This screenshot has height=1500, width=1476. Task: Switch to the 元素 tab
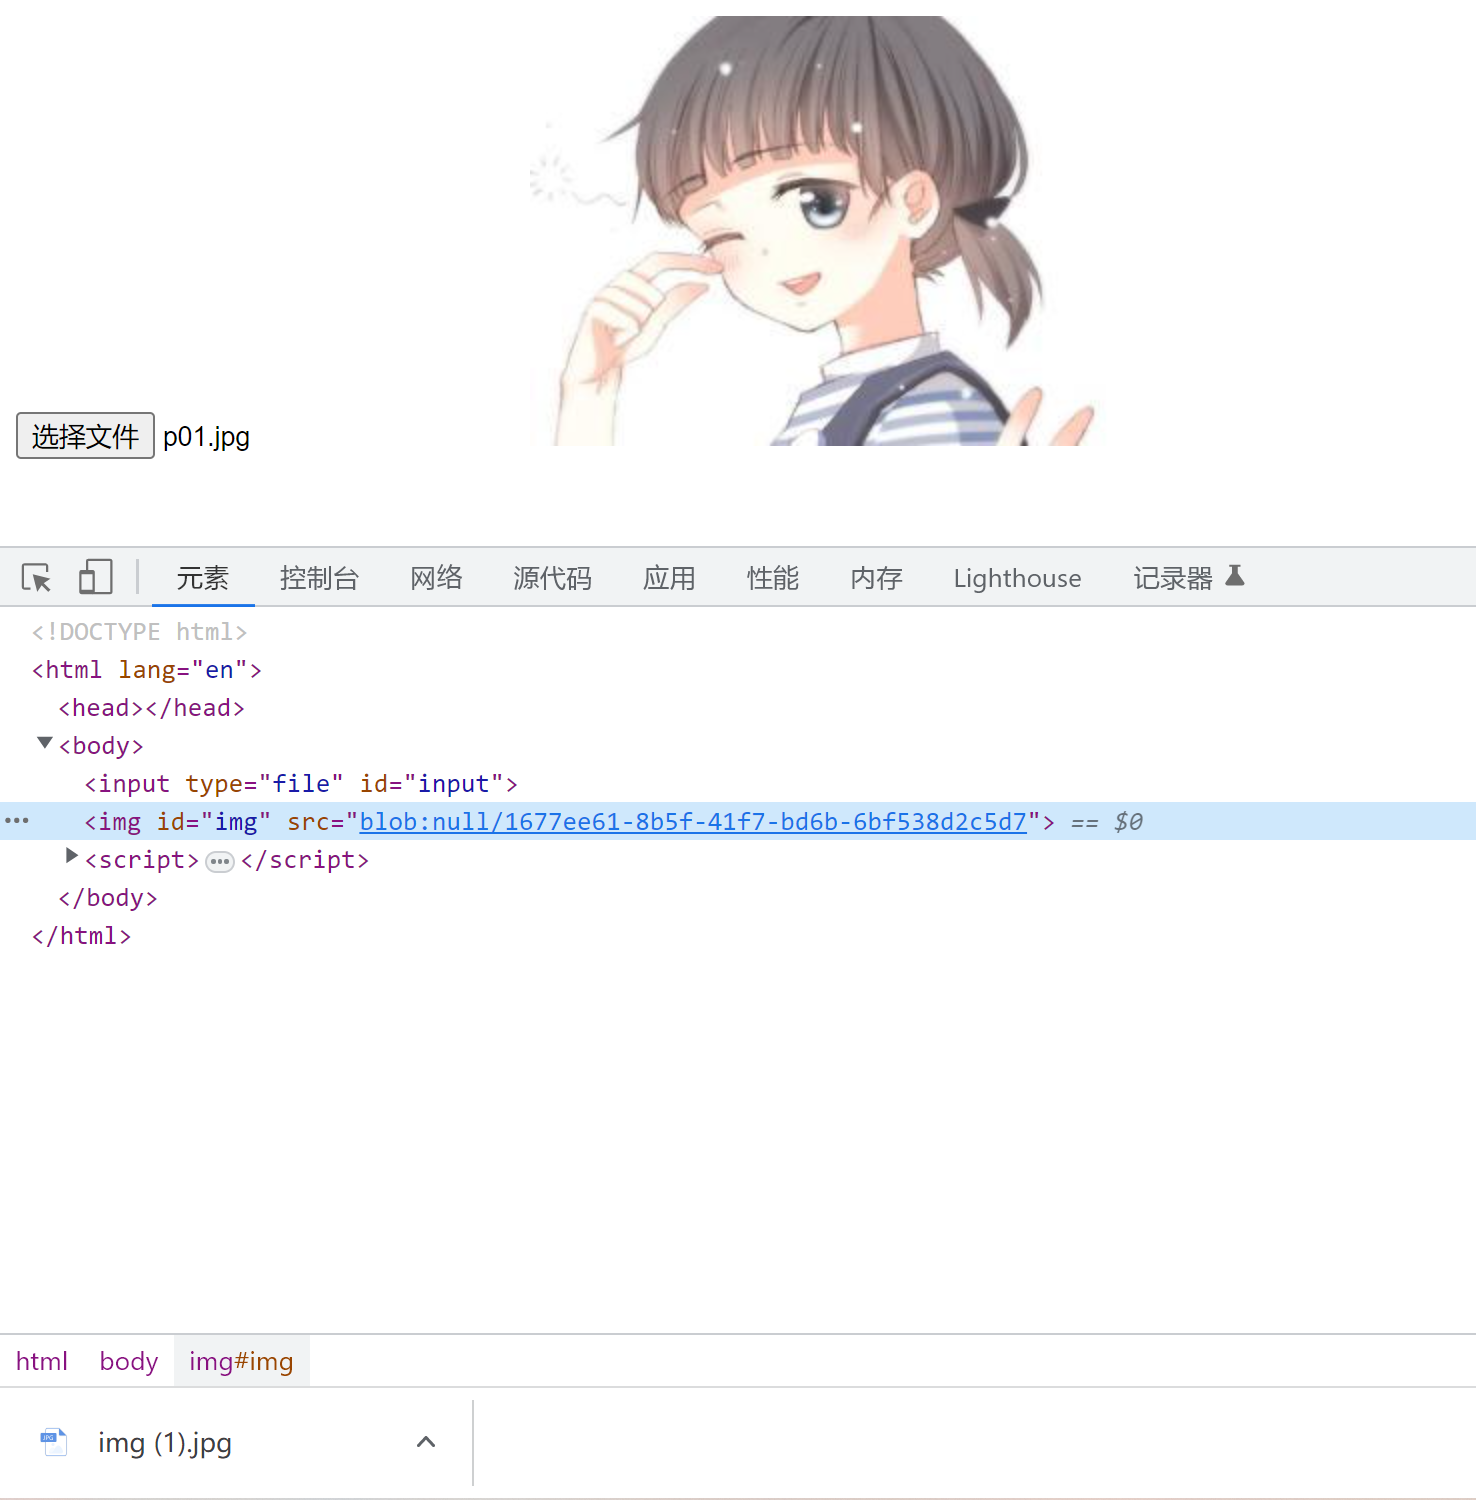click(x=203, y=578)
